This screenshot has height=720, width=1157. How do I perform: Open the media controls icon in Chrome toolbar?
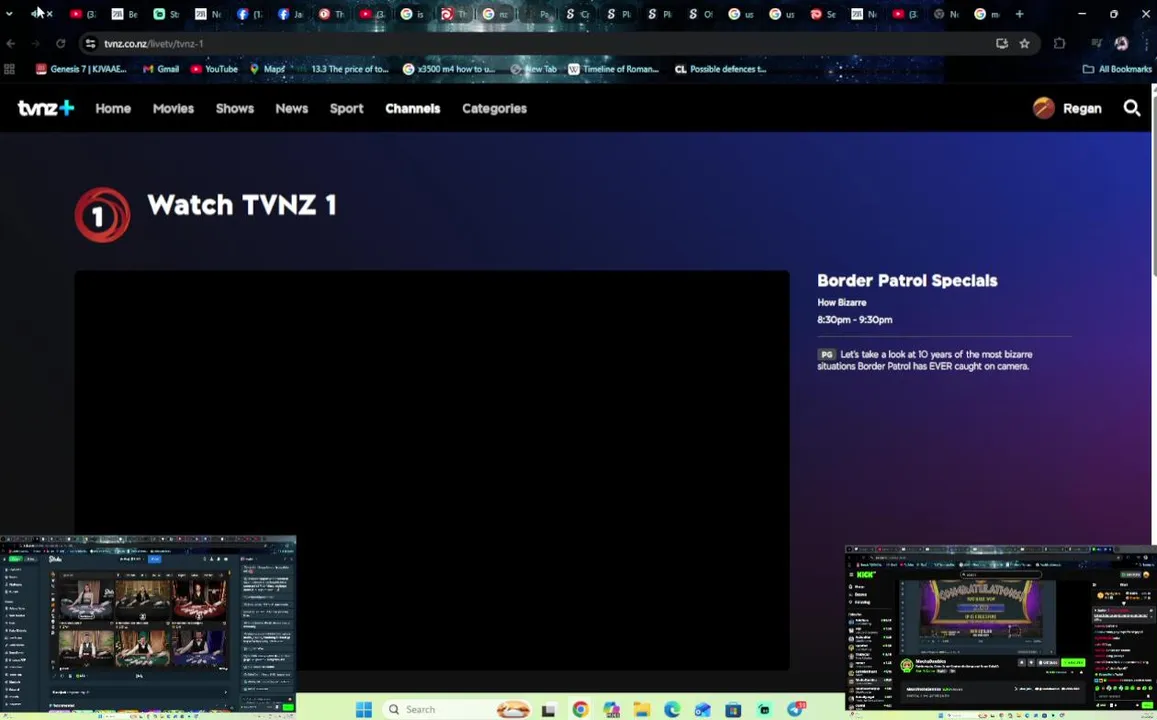click(1096, 44)
